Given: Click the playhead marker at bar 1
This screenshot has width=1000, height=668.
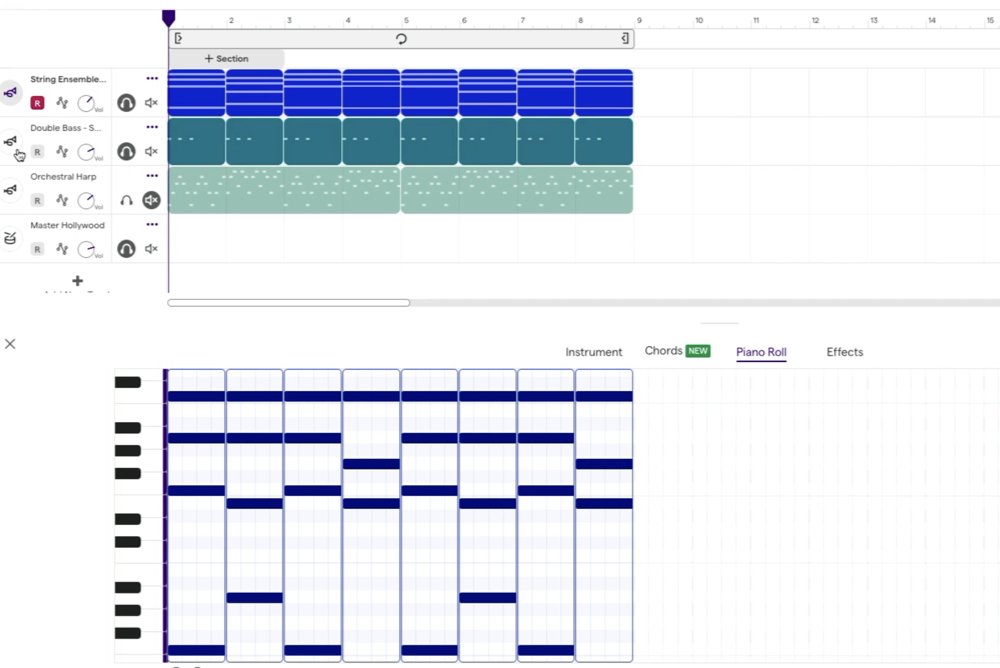Looking at the screenshot, I should 168,18.
